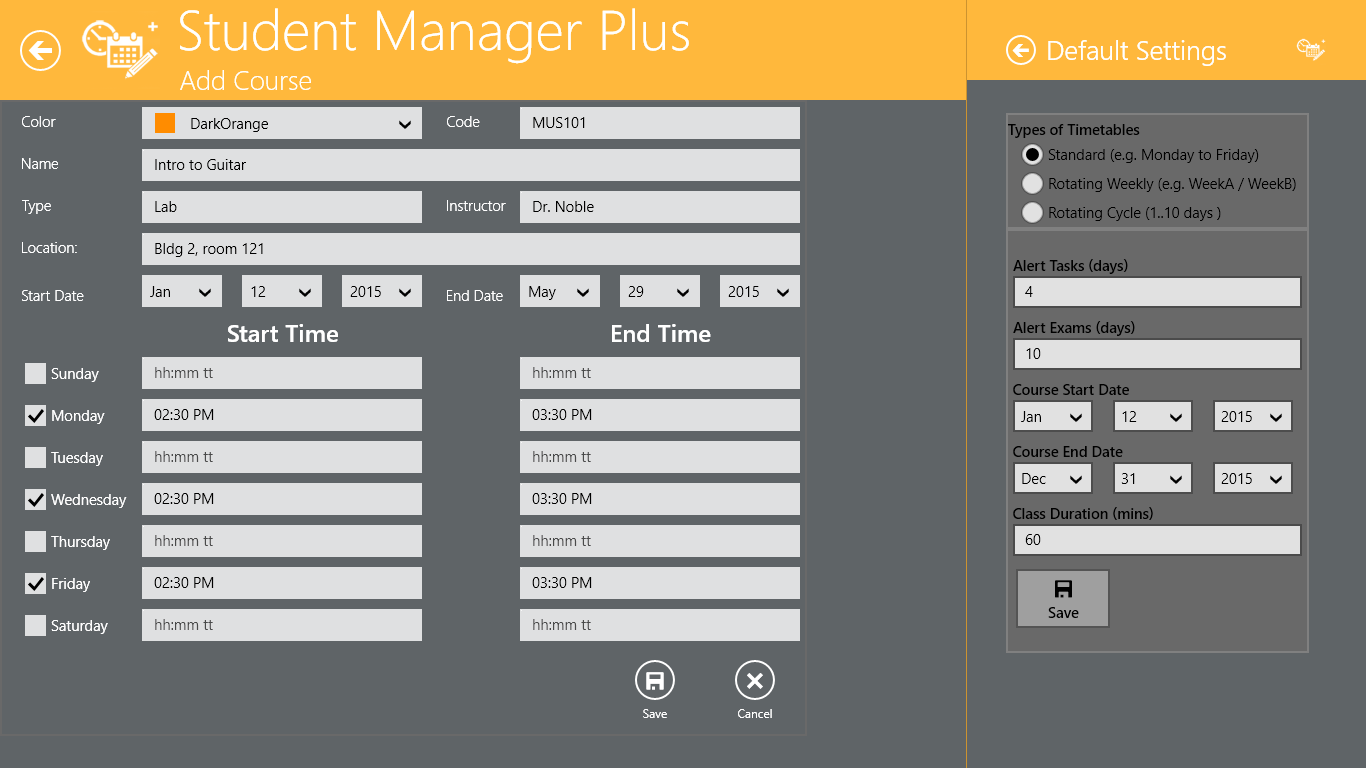Click the main back arrow icon

[41, 50]
